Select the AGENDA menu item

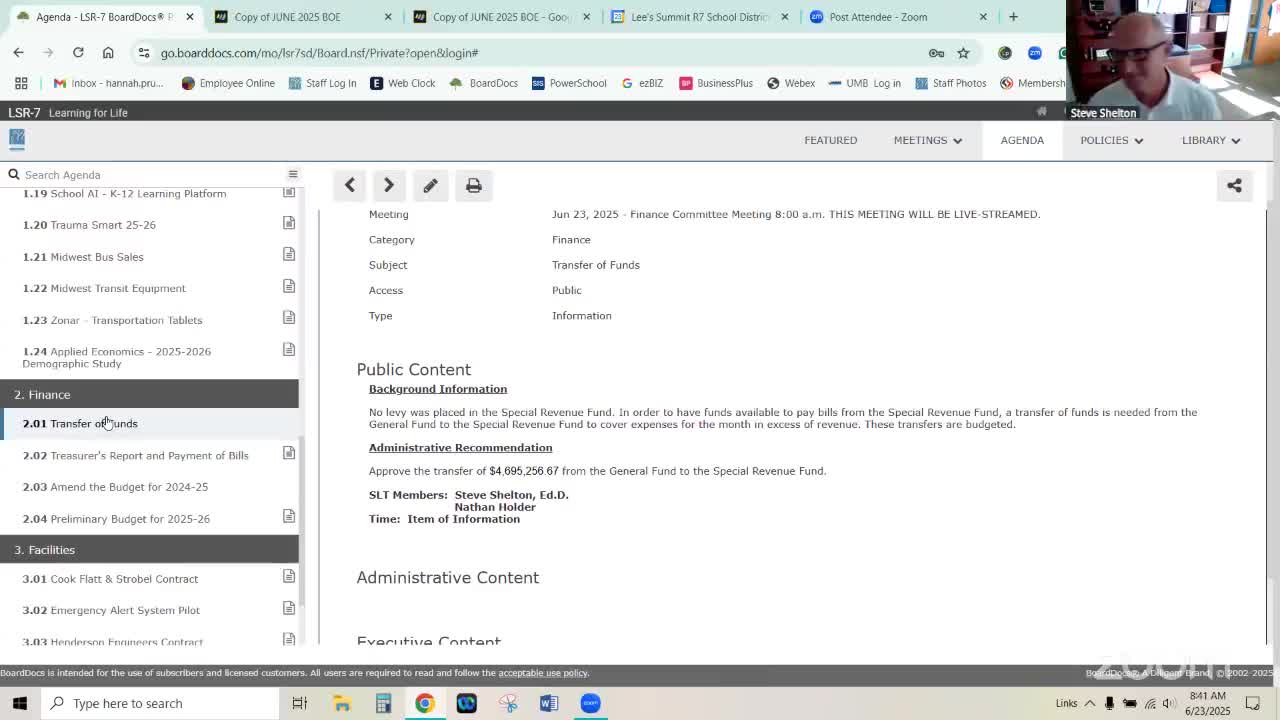pyautogui.click(x=1022, y=140)
